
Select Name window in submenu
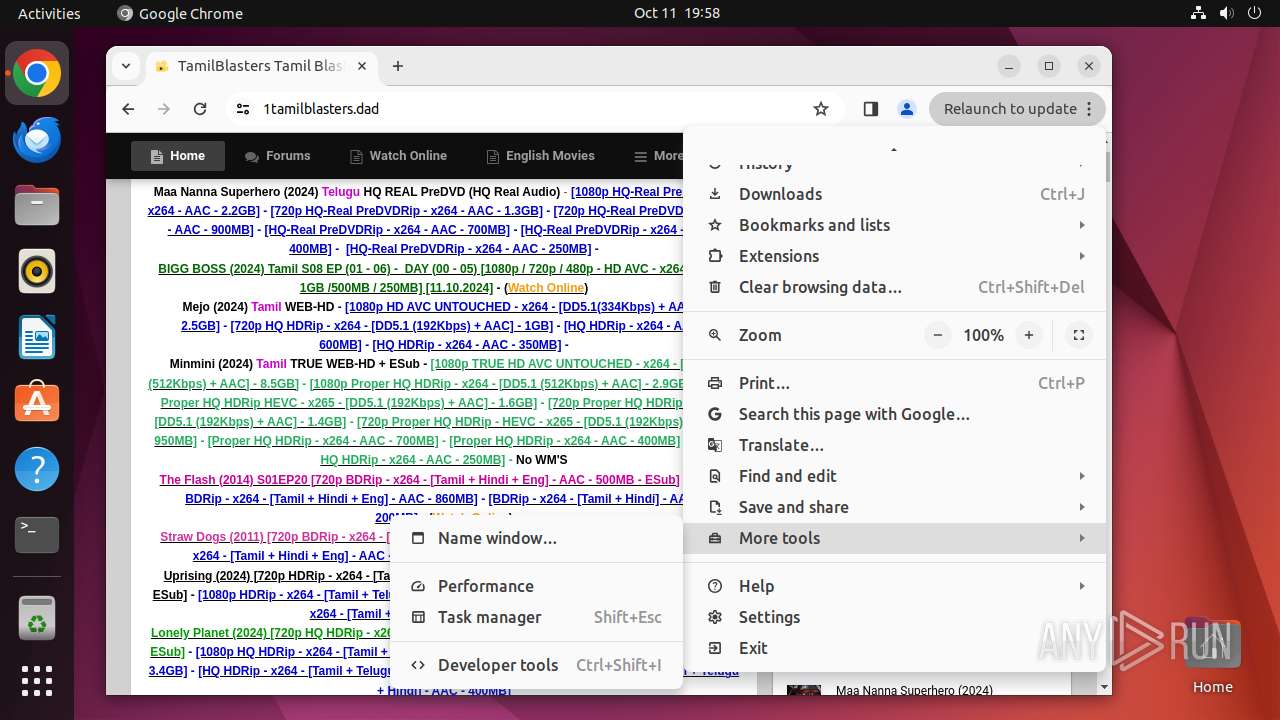[536, 538]
